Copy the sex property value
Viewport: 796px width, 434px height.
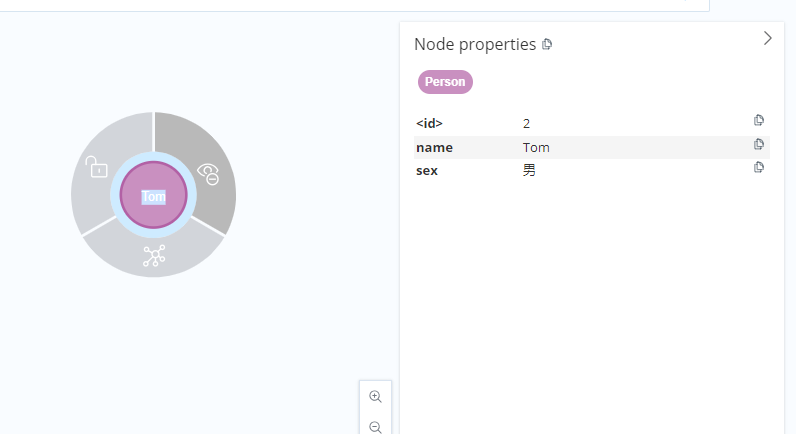pyautogui.click(x=758, y=167)
